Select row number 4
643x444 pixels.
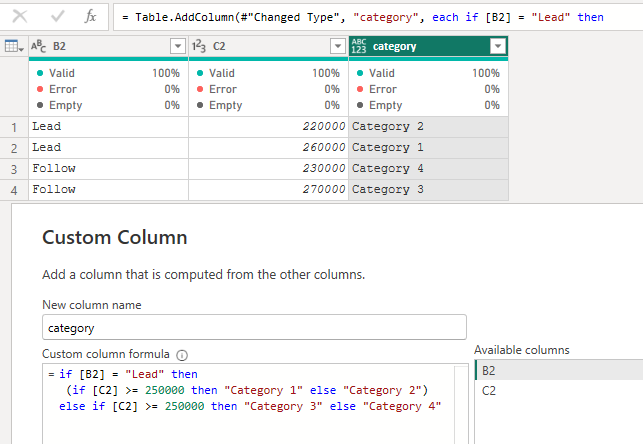[x=14, y=190]
